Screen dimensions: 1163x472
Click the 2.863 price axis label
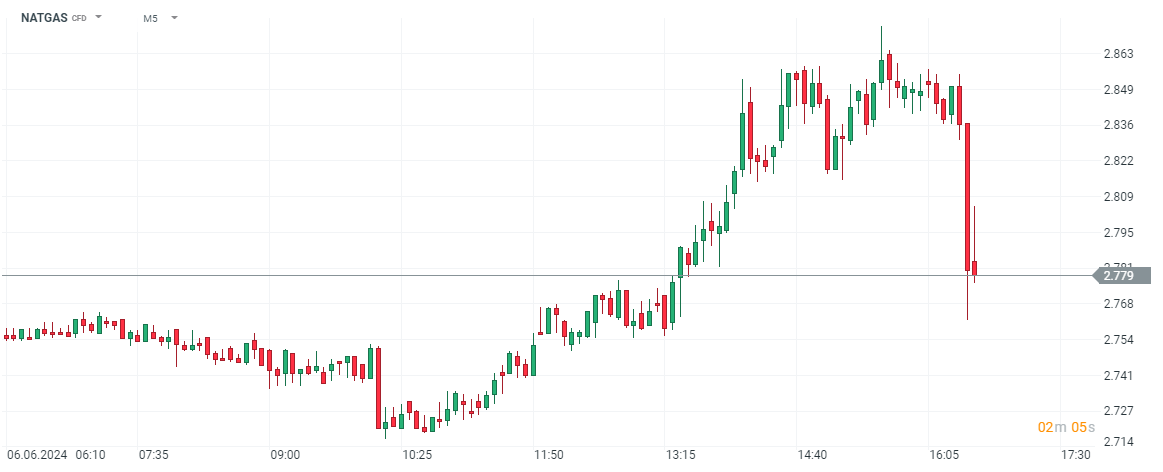[x=1120, y=54]
